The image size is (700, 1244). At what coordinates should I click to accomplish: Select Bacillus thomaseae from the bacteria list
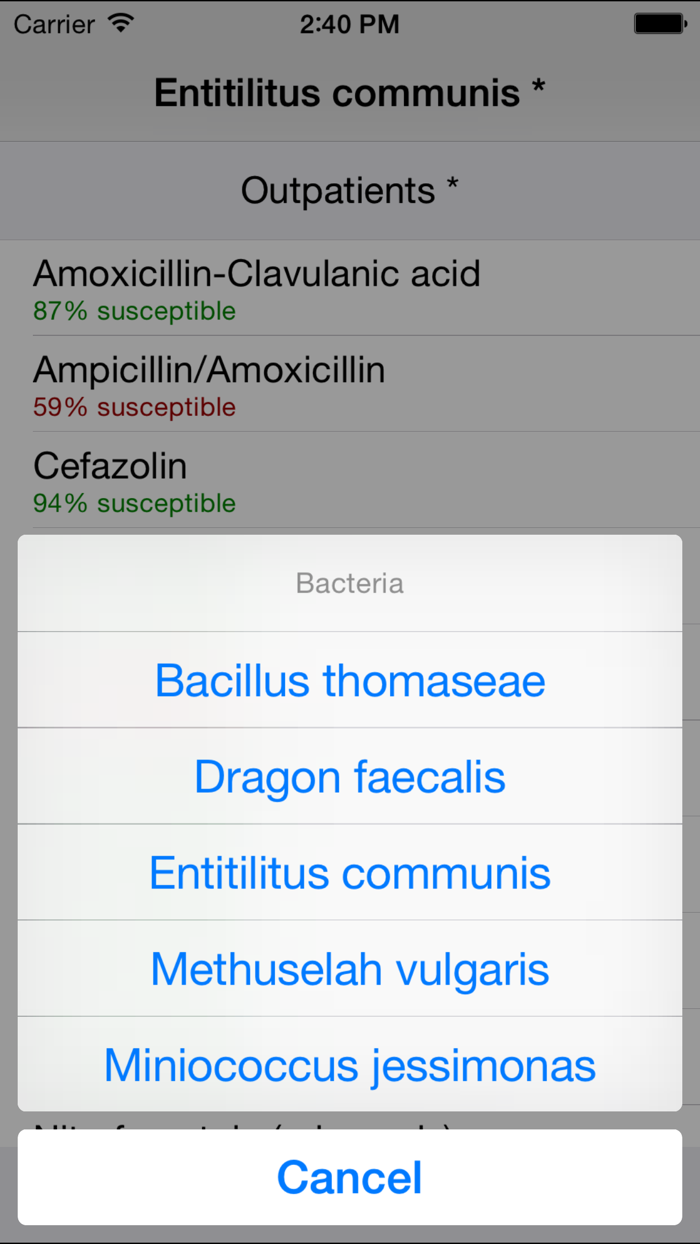pos(349,680)
